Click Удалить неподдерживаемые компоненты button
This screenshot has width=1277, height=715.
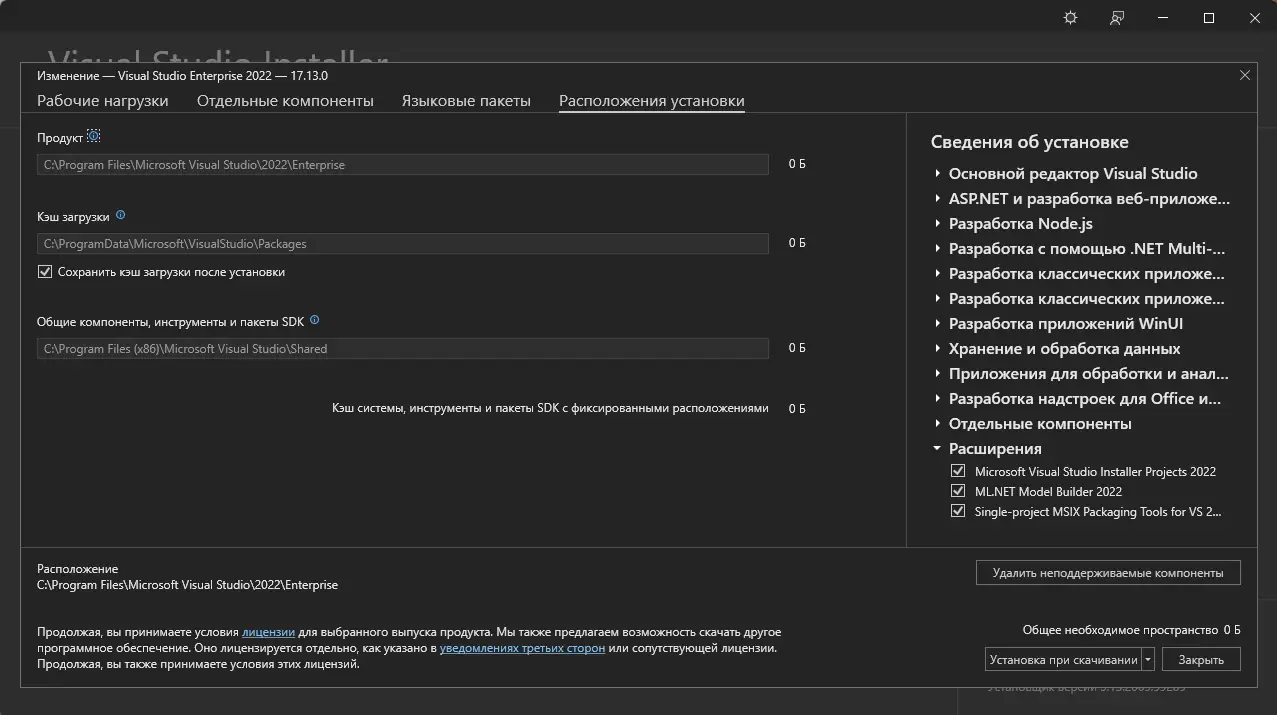coord(1107,573)
